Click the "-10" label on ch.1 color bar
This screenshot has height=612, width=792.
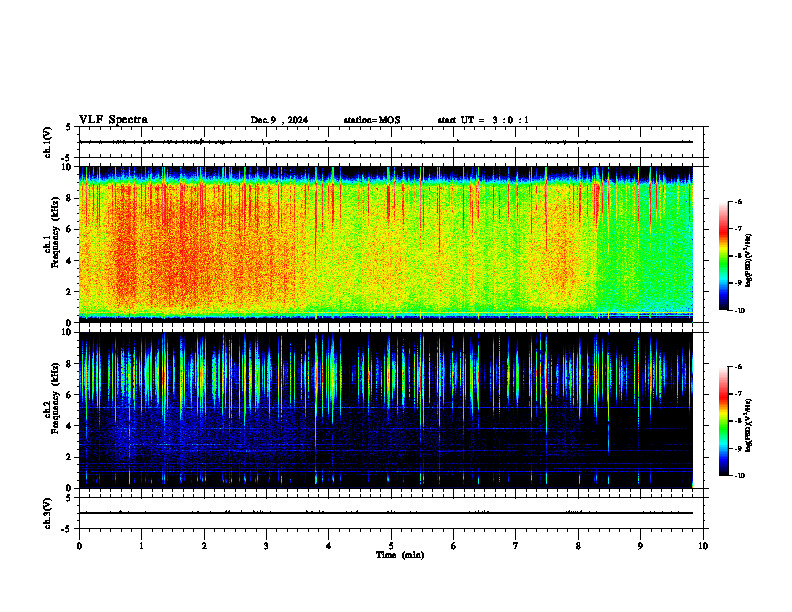pyautogui.click(x=739, y=311)
